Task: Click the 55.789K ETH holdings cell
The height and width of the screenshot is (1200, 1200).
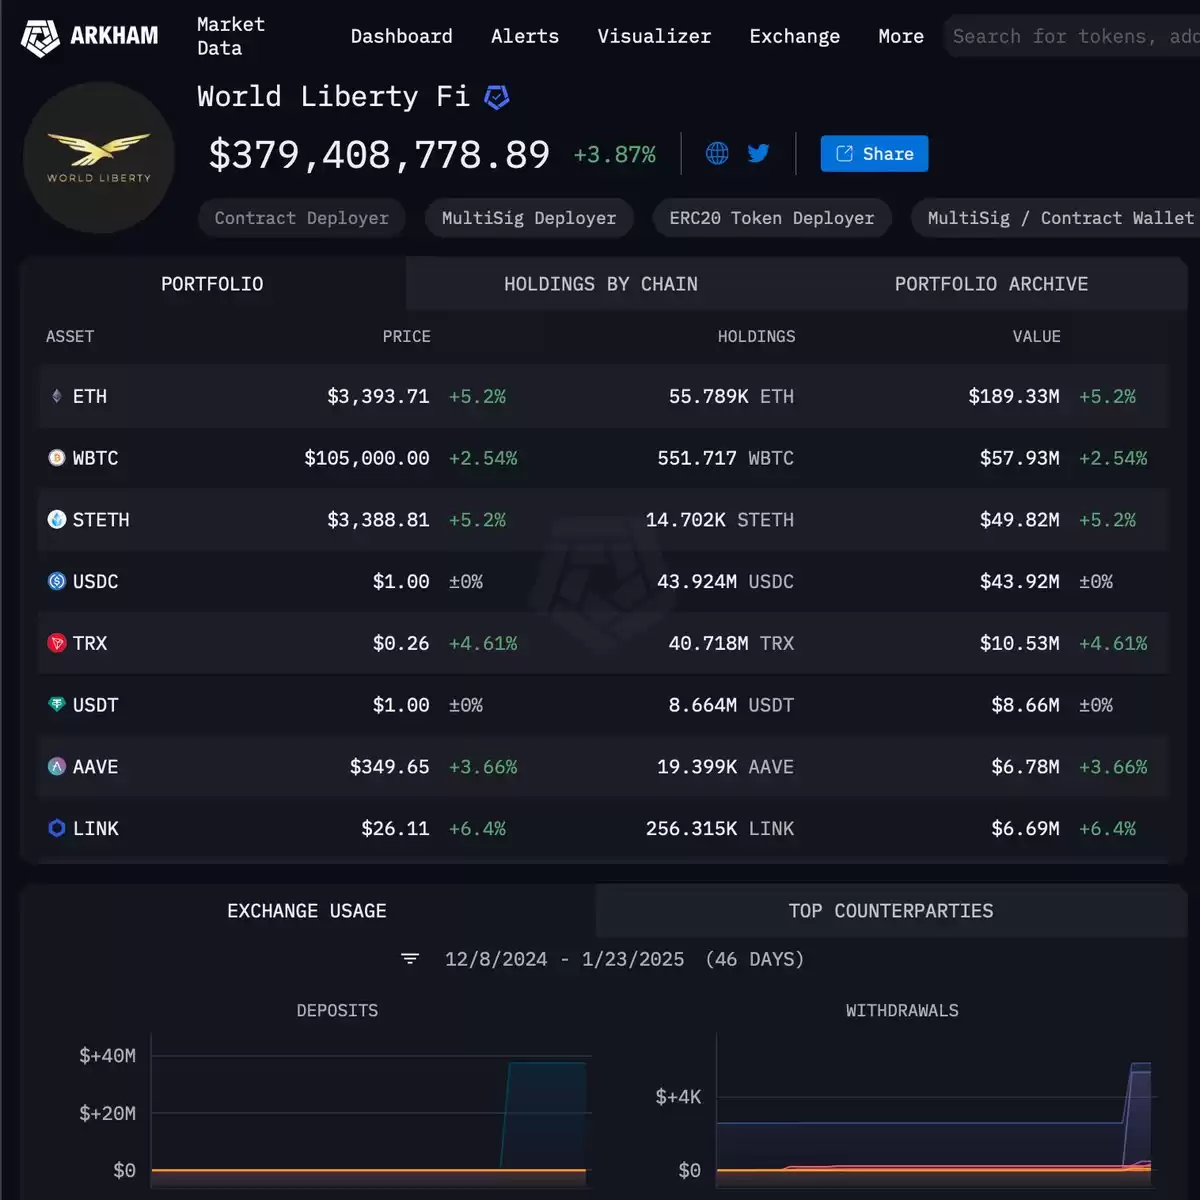Action: pyautogui.click(x=731, y=396)
